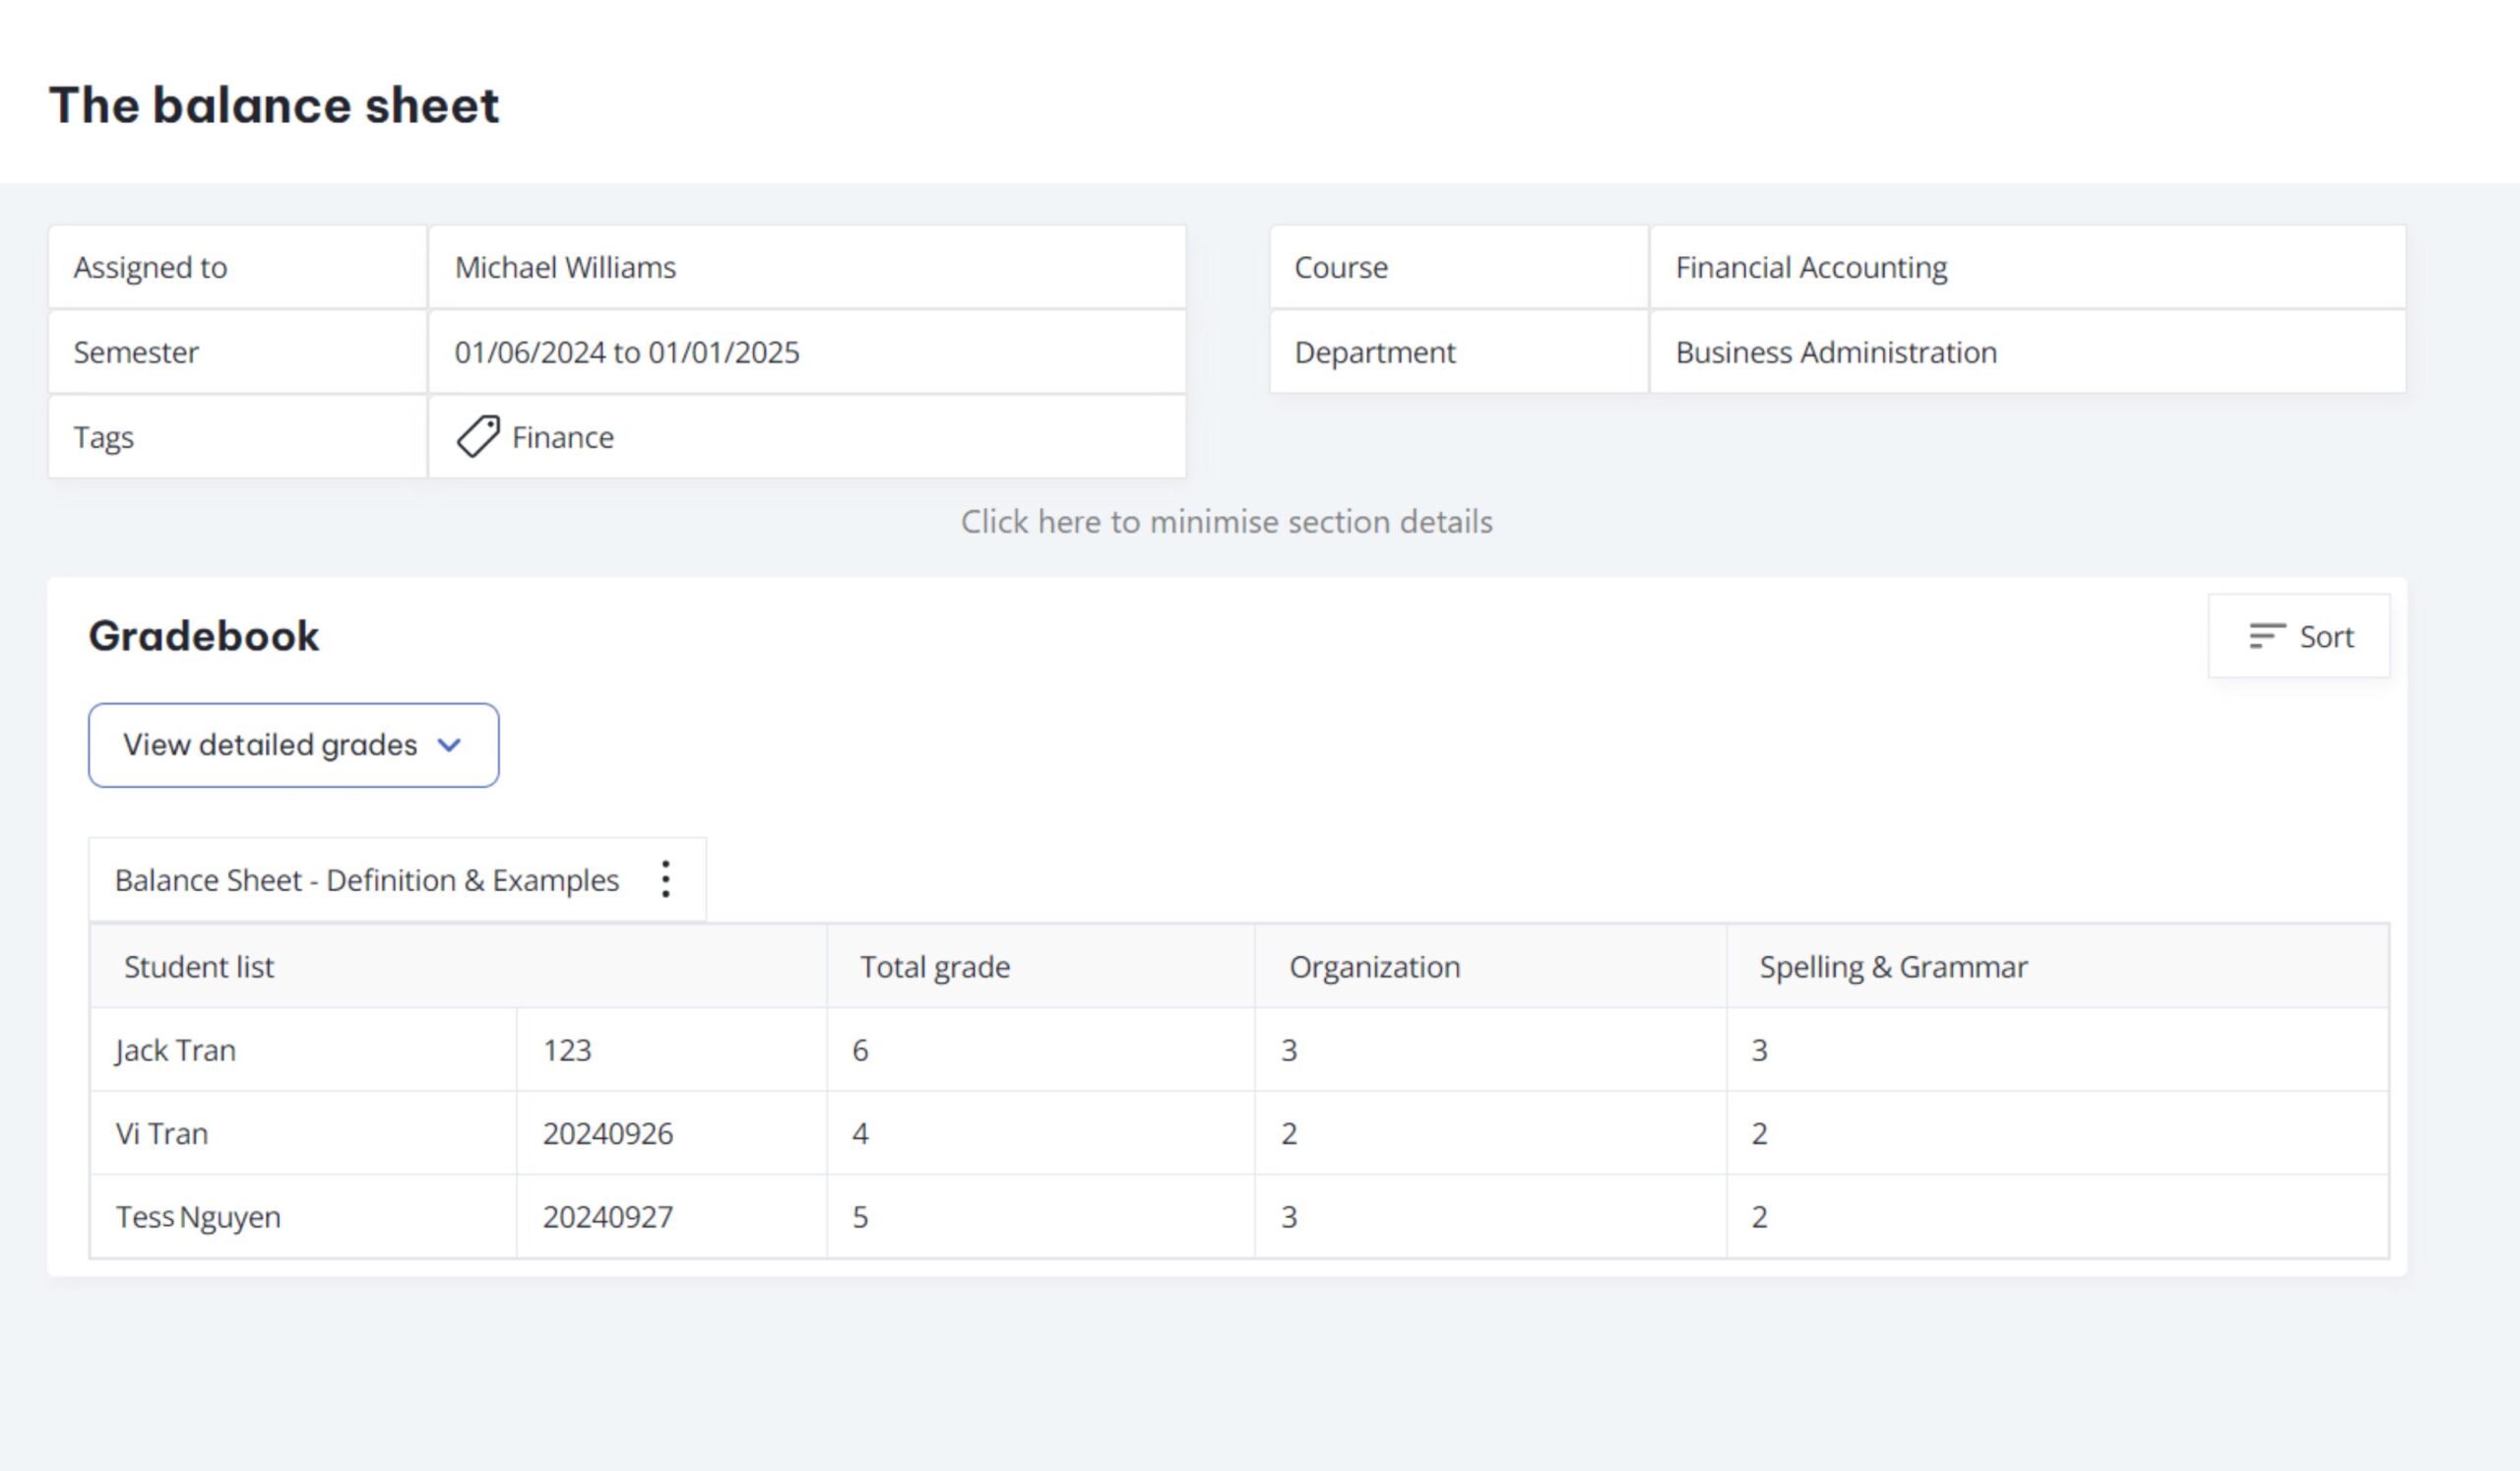
Task: Select Balance Sheet - Definition & Examples tab
Action: point(367,880)
